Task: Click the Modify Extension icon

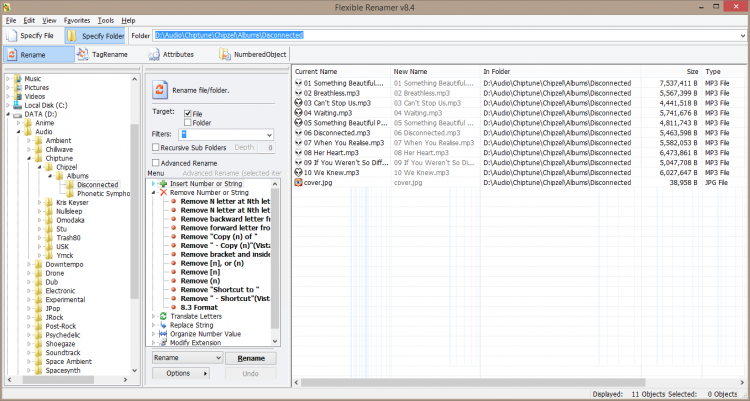Action: click(163, 343)
